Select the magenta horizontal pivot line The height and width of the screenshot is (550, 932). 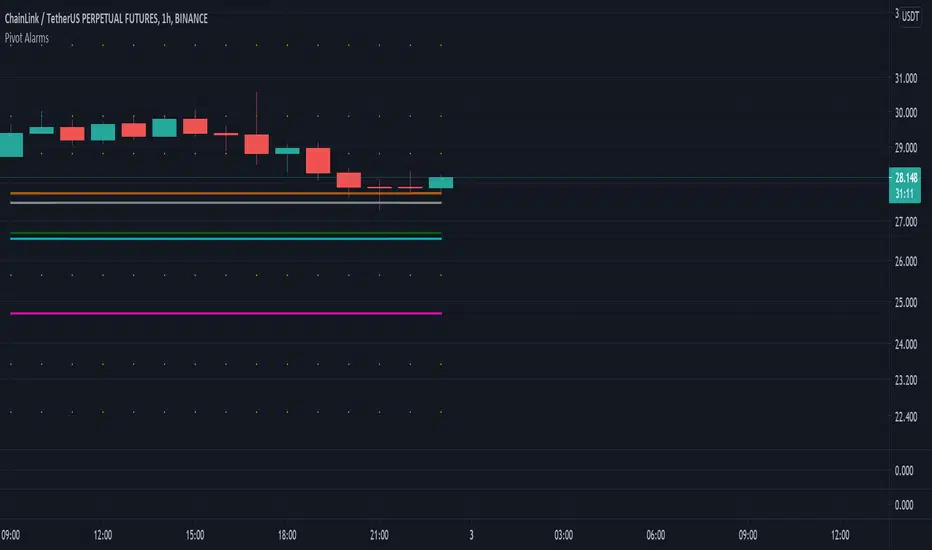pos(220,313)
